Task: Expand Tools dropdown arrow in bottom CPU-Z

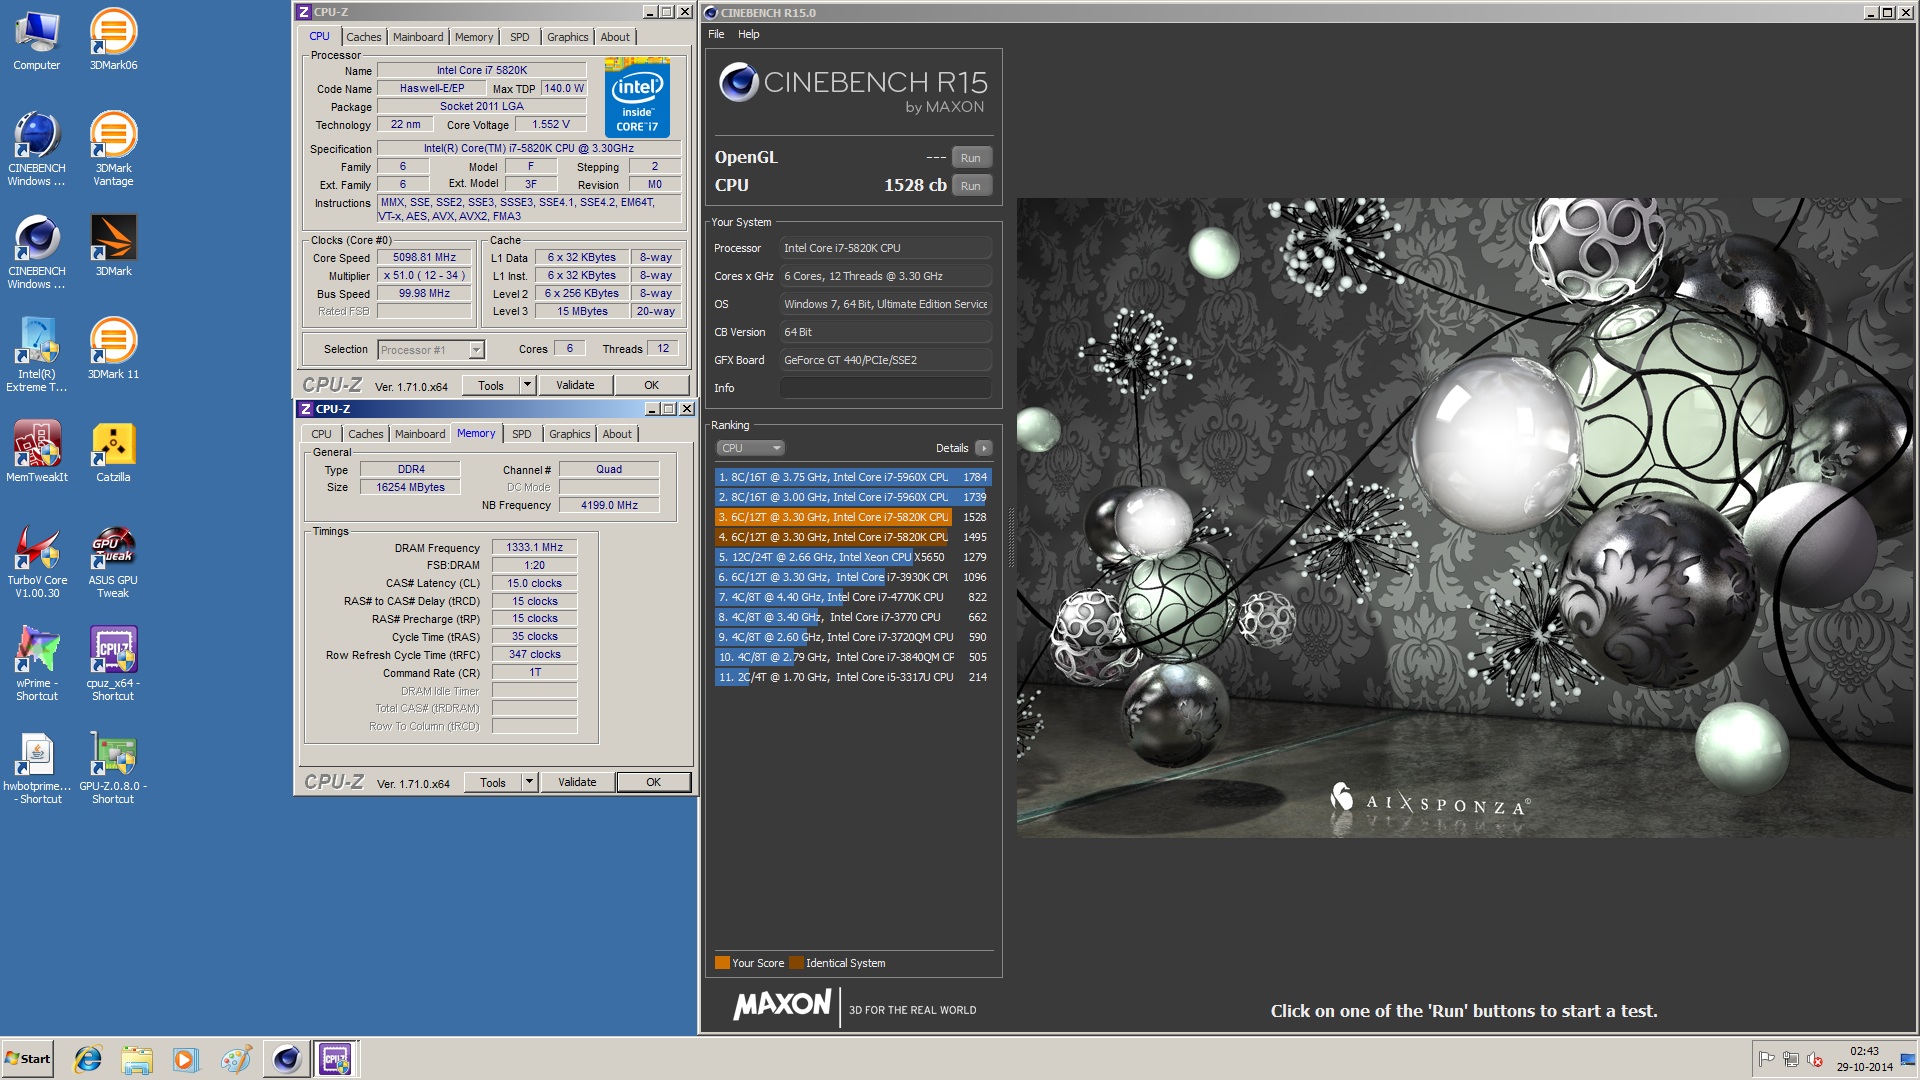Action: point(530,782)
